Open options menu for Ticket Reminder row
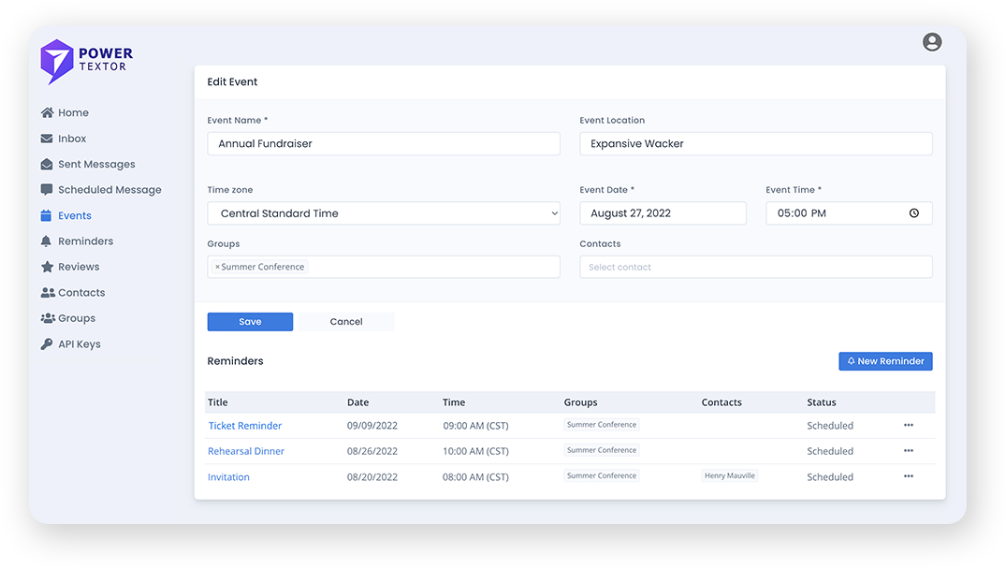 (x=908, y=425)
